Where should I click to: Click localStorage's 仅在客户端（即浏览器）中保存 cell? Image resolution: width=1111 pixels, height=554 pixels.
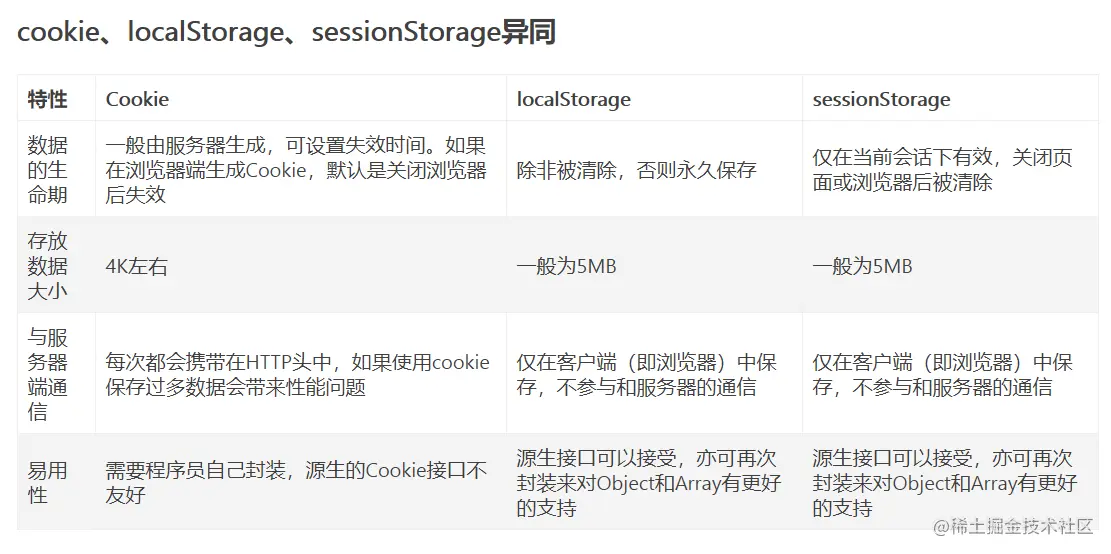[x=646, y=374]
